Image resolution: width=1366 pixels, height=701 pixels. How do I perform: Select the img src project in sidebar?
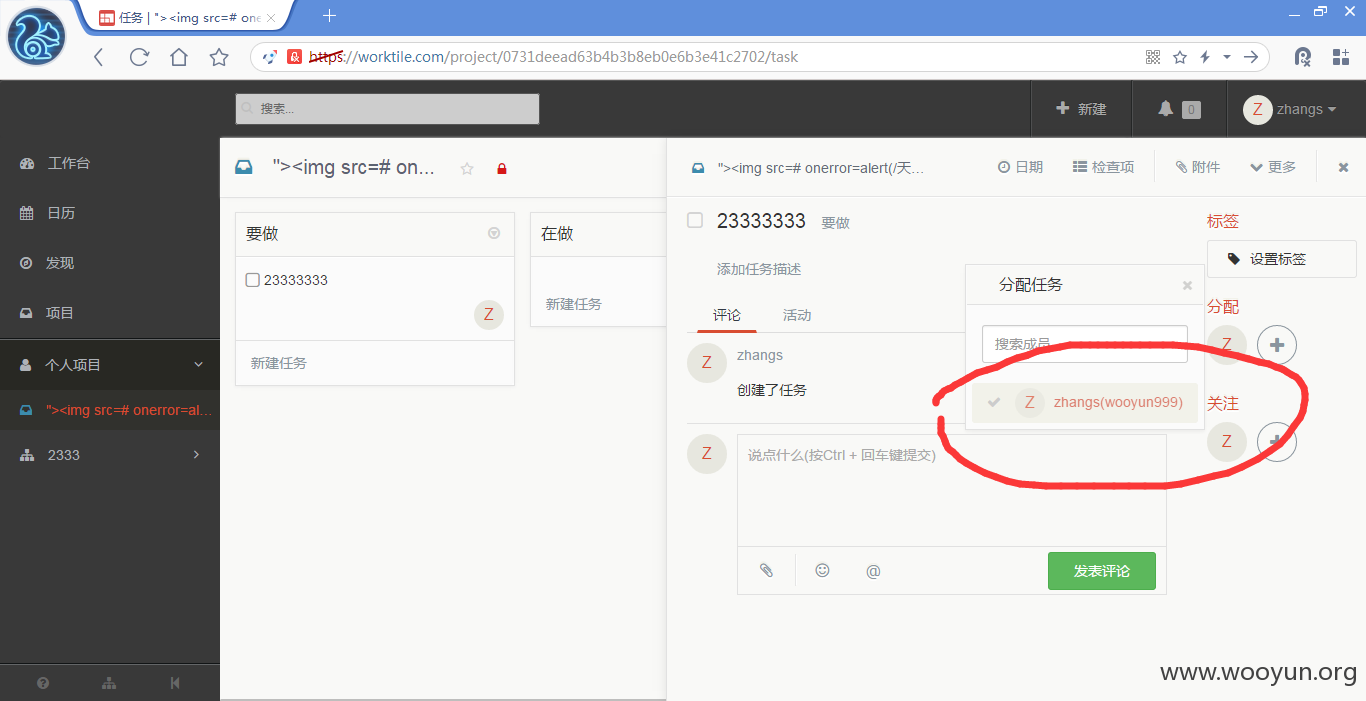(x=110, y=410)
